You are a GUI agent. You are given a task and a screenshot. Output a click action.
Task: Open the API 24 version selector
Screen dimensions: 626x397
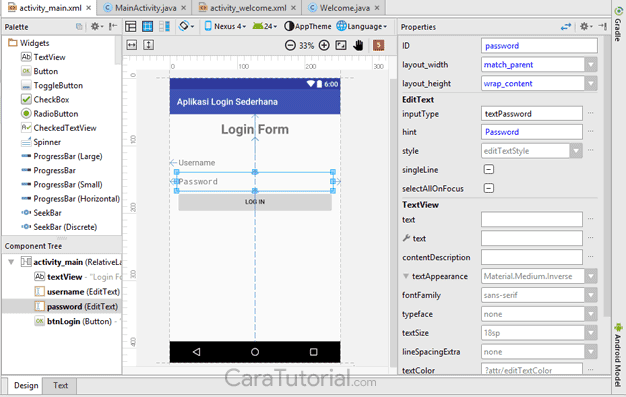(265, 26)
